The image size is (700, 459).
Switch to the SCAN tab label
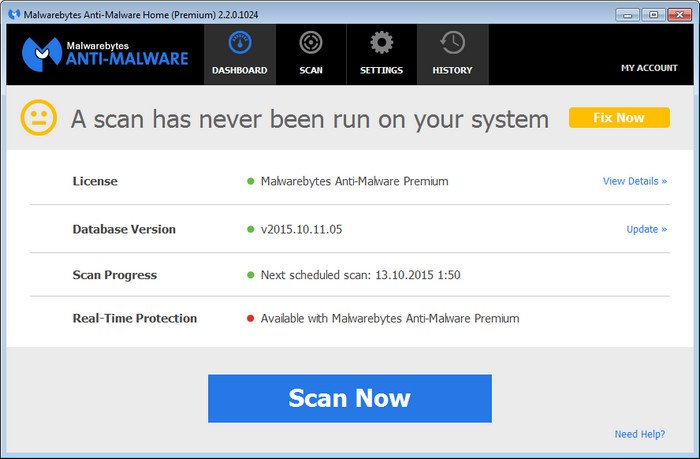point(311,70)
